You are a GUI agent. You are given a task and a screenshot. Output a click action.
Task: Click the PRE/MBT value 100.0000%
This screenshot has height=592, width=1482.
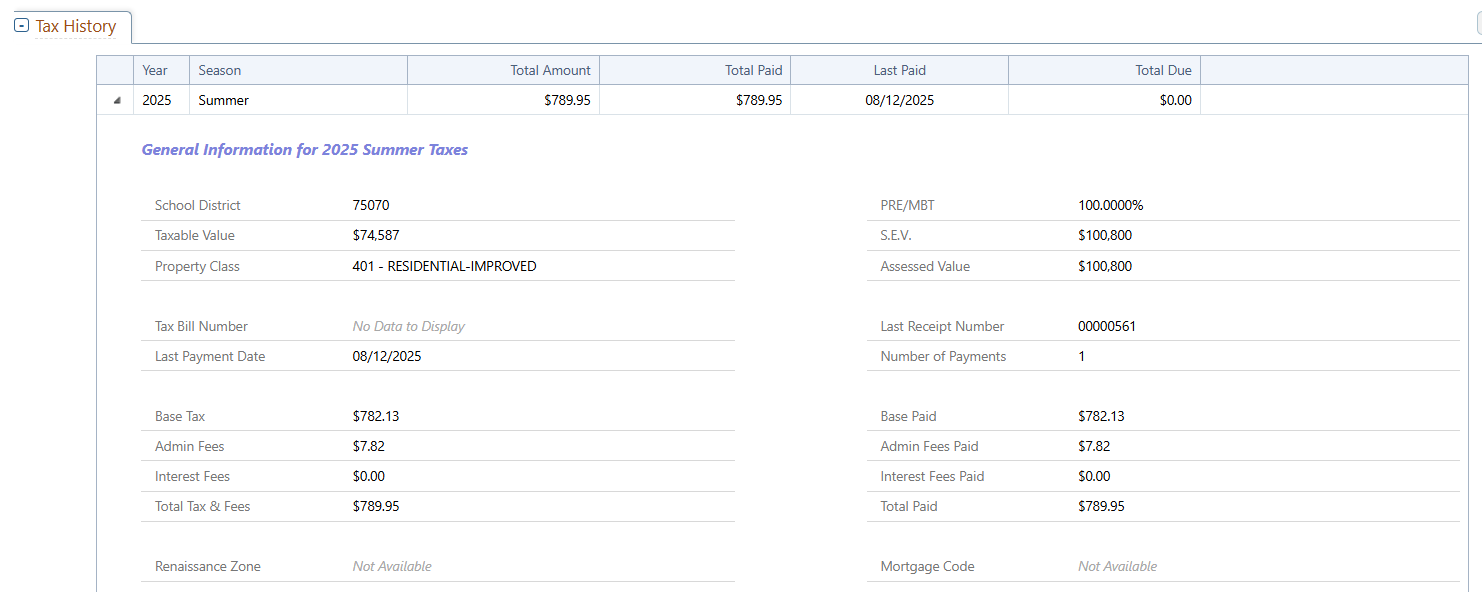point(1110,205)
